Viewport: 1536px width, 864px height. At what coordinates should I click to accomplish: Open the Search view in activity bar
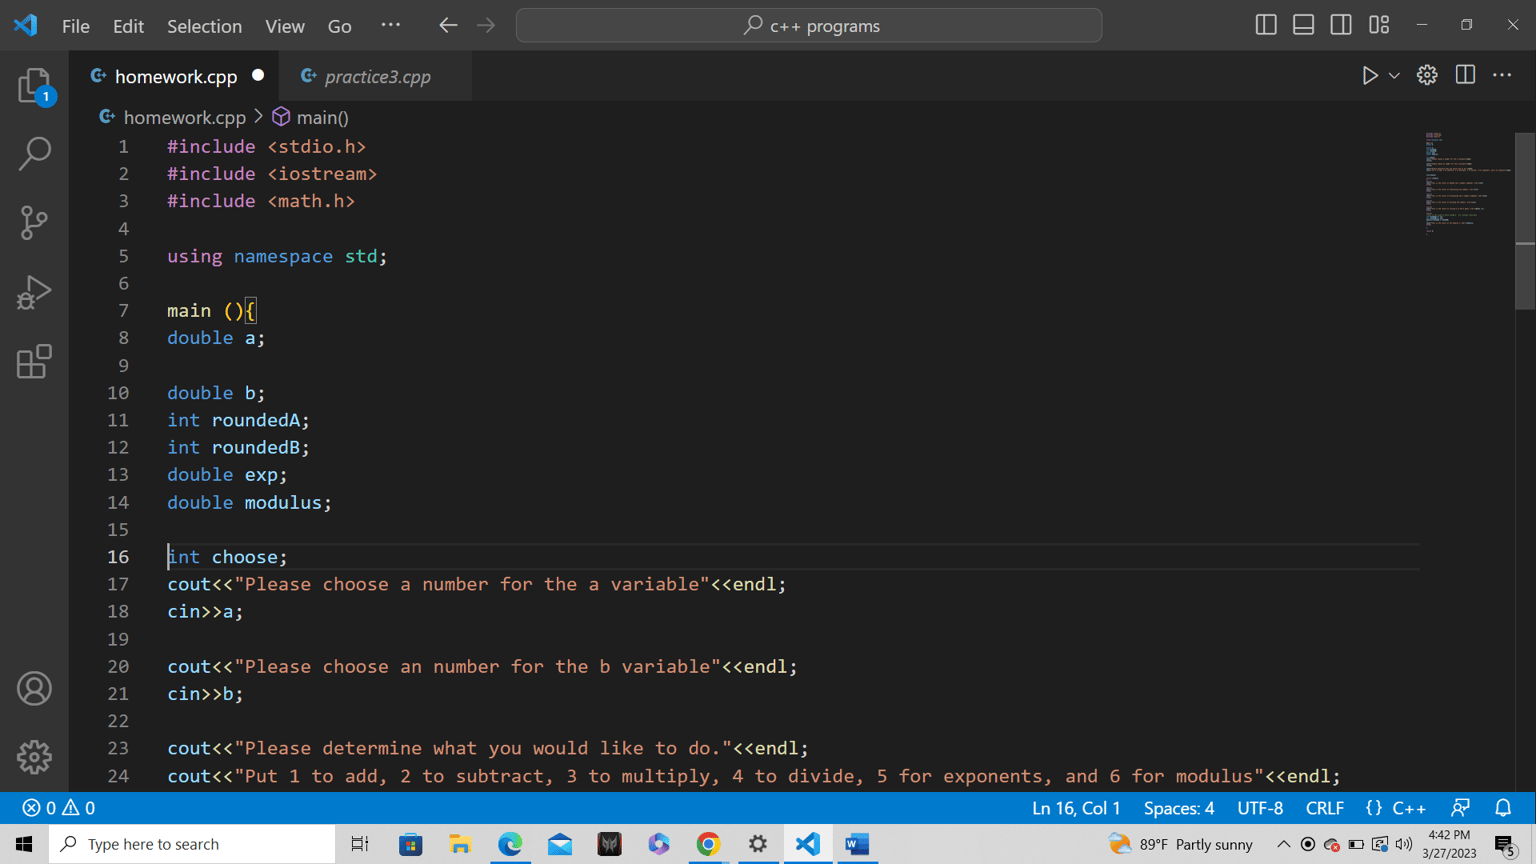(34, 154)
